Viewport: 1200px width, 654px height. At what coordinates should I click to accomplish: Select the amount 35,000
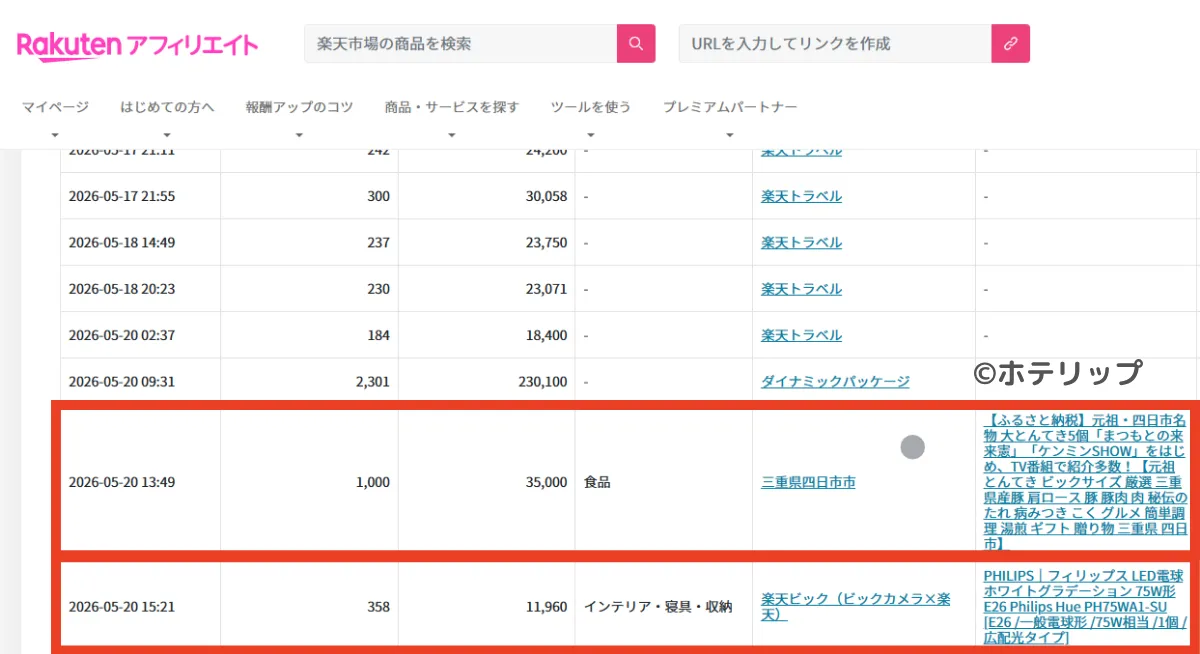click(x=546, y=482)
